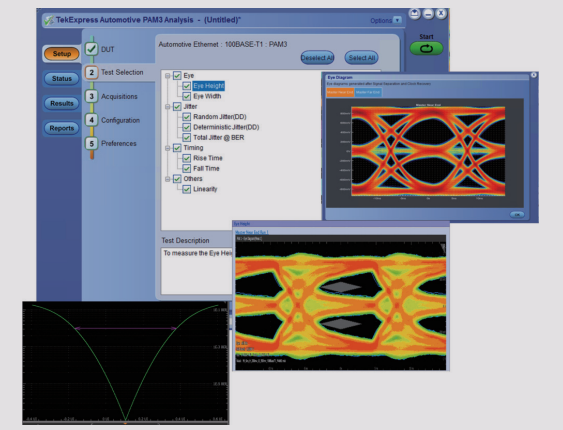Click the TekExpress application logo icon
This screenshot has height=430, width=563.
pos(48,20)
